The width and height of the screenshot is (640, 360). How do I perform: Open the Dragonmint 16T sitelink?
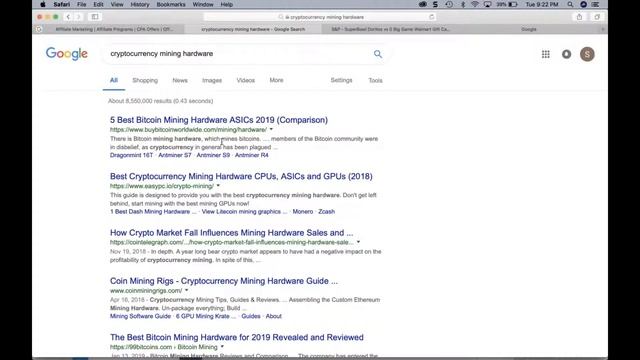pyautogui.click(x=131, y=155)
